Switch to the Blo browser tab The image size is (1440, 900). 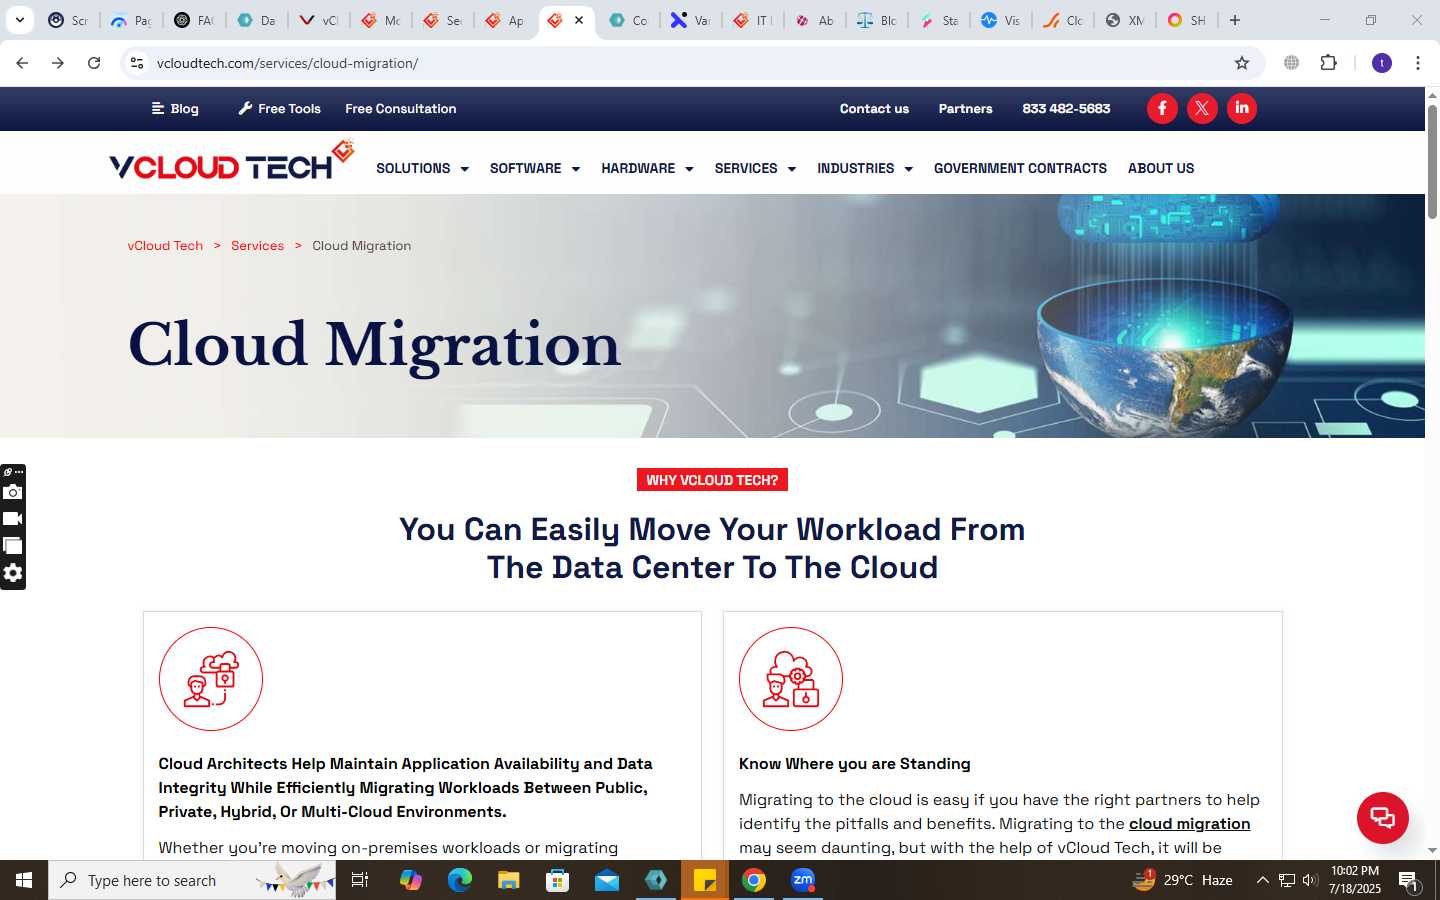tap(877, 20)
